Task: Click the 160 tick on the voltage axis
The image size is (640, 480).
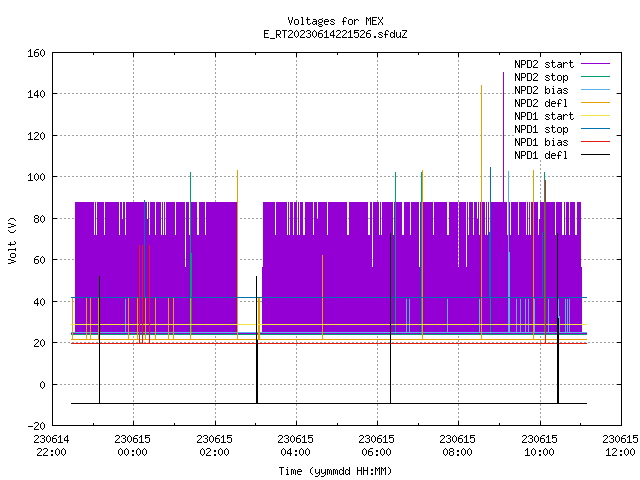Action: [x=36, y=53]
